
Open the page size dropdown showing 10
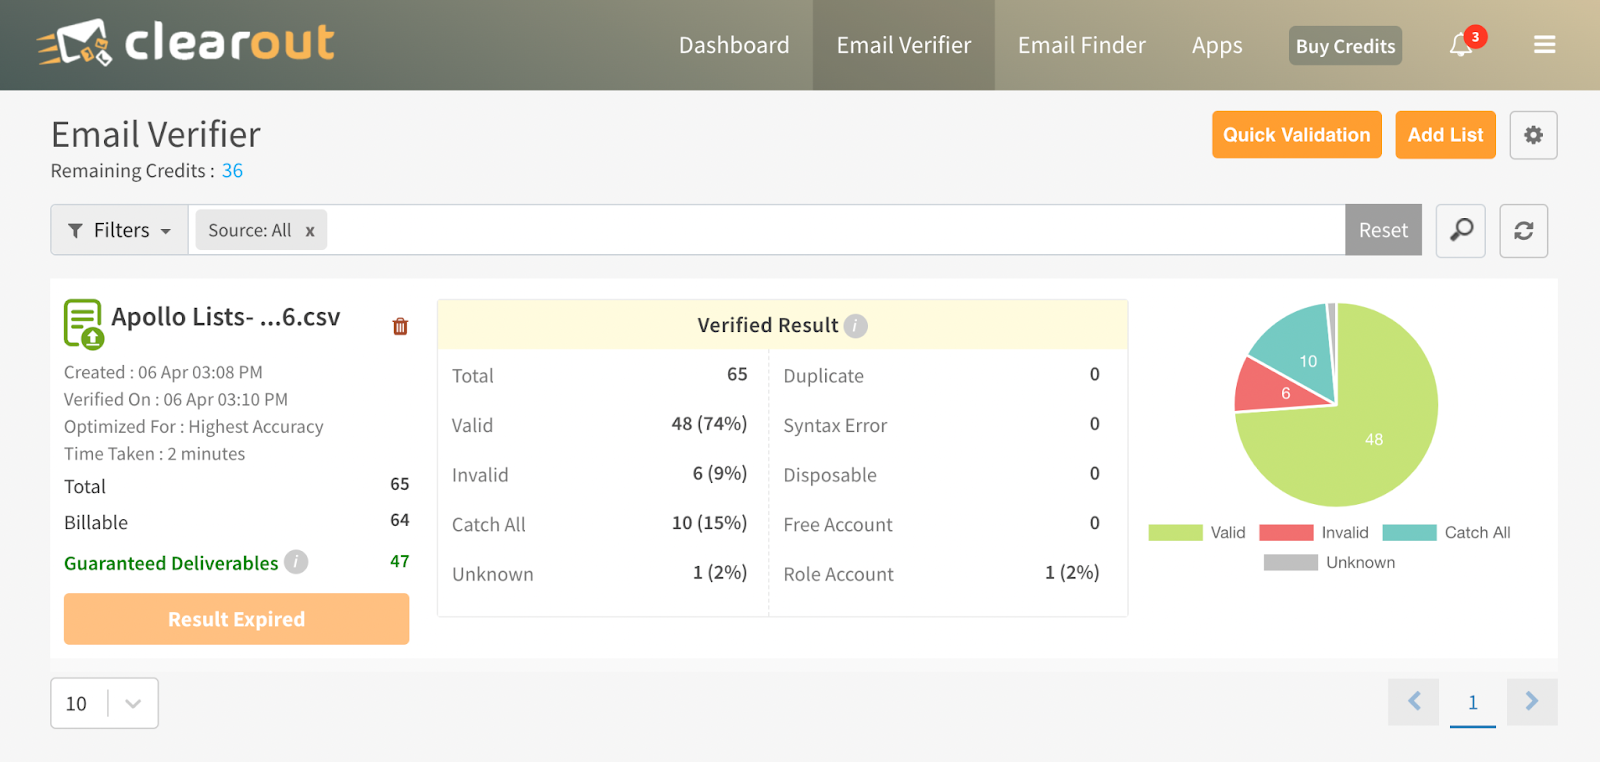pos(104,703)
